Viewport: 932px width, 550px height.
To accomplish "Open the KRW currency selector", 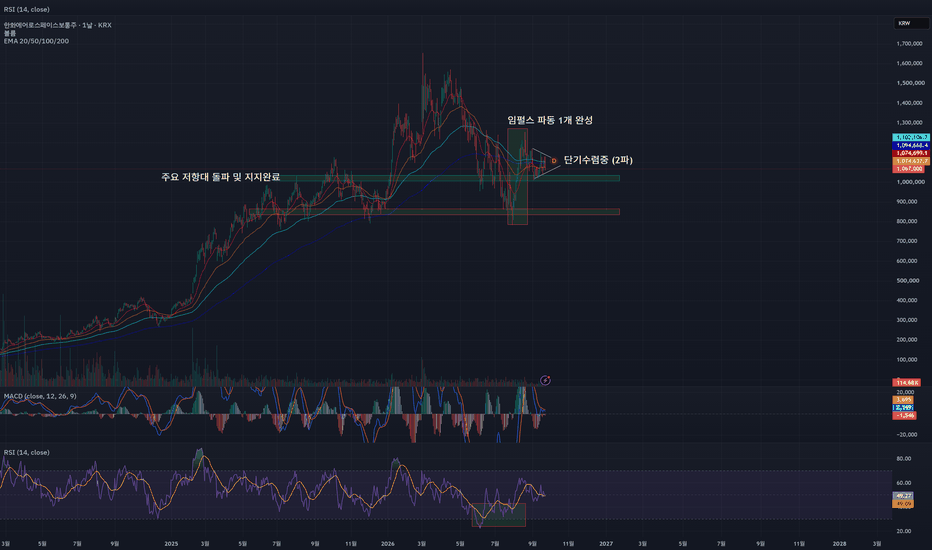I will click(911, 23).
